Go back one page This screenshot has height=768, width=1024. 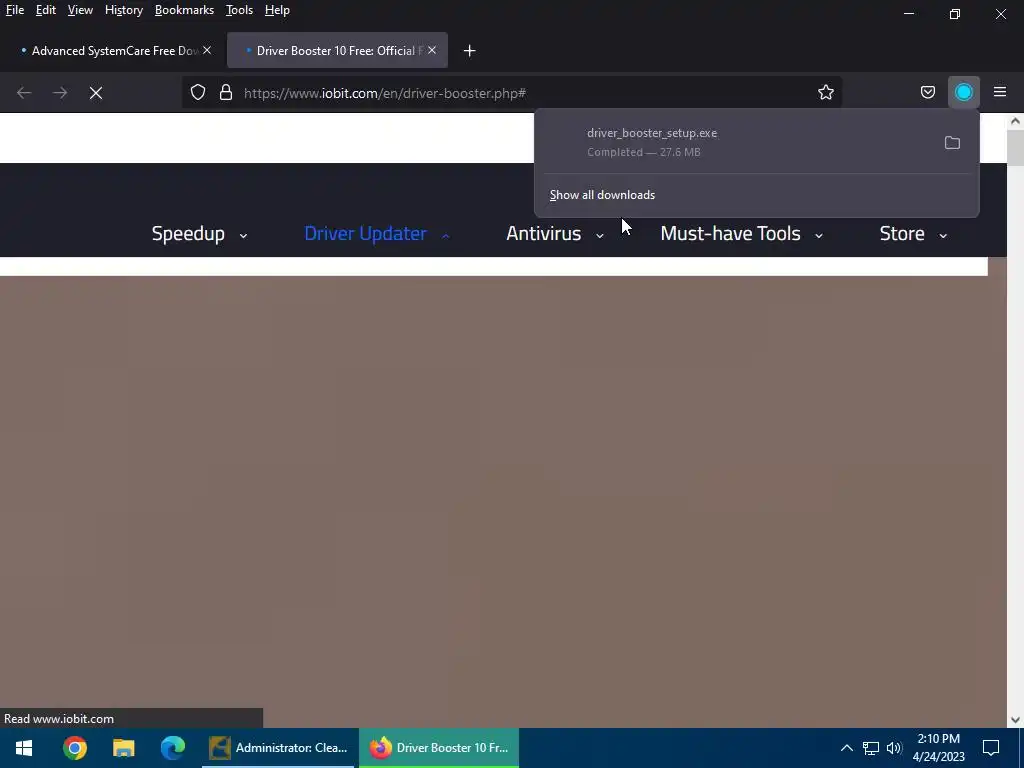point(24,93)
